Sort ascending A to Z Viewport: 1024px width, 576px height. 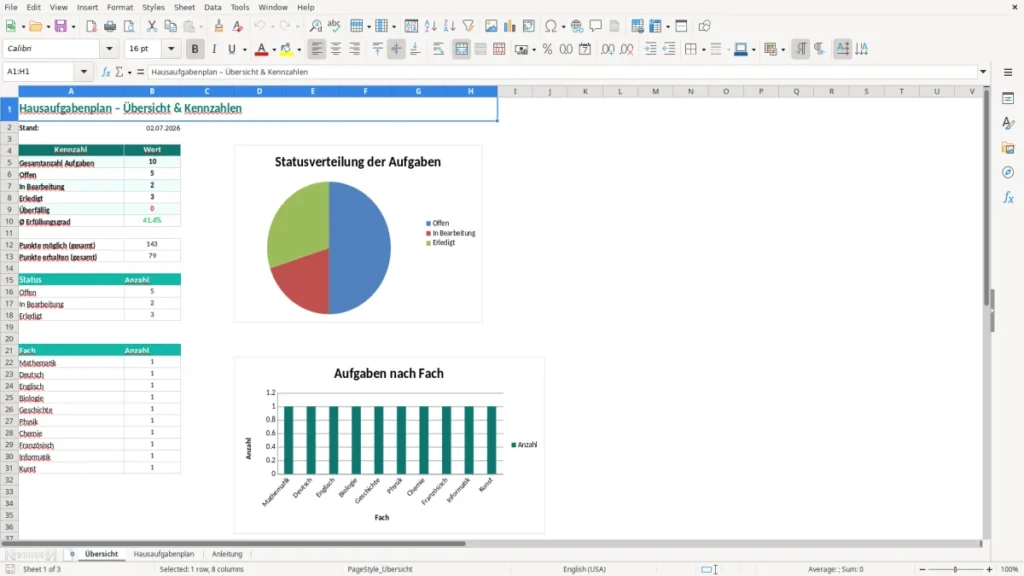coord(430,26)
